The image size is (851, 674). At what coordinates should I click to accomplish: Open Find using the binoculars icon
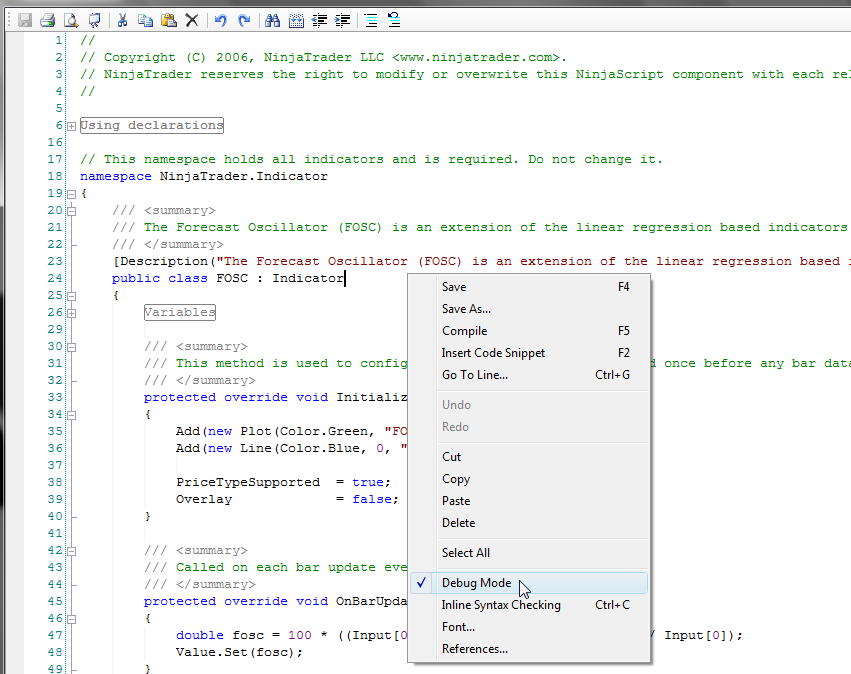tap(271, 19)
